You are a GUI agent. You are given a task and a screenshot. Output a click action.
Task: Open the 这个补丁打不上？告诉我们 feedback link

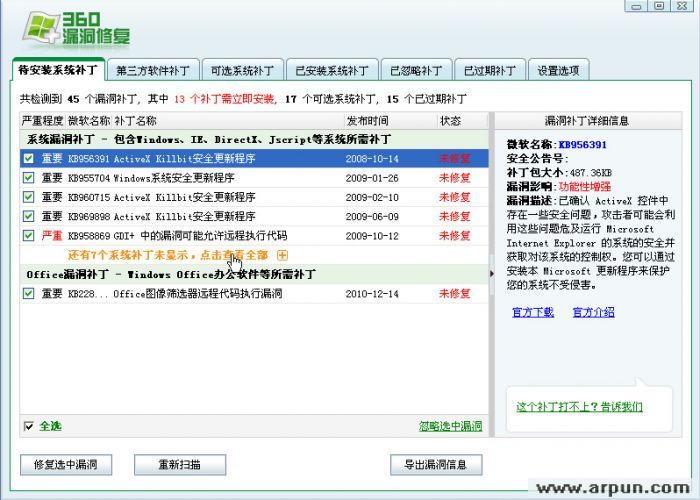579,407
